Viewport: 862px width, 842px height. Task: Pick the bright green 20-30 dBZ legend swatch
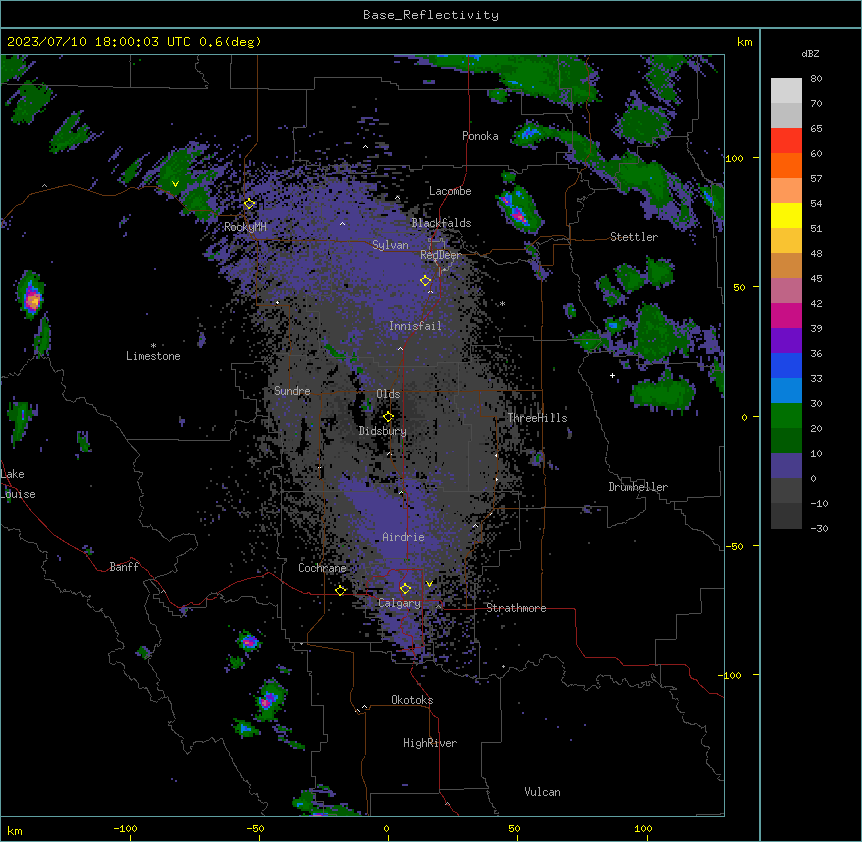point(786,416)
